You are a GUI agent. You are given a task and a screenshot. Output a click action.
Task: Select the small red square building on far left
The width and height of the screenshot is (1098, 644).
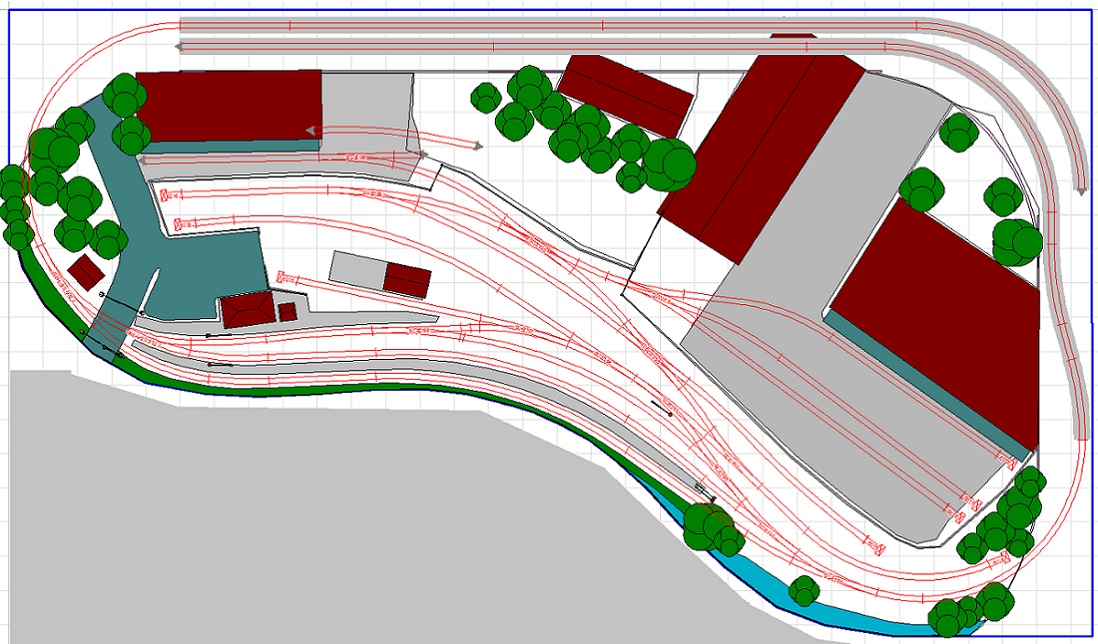point(86,271)
